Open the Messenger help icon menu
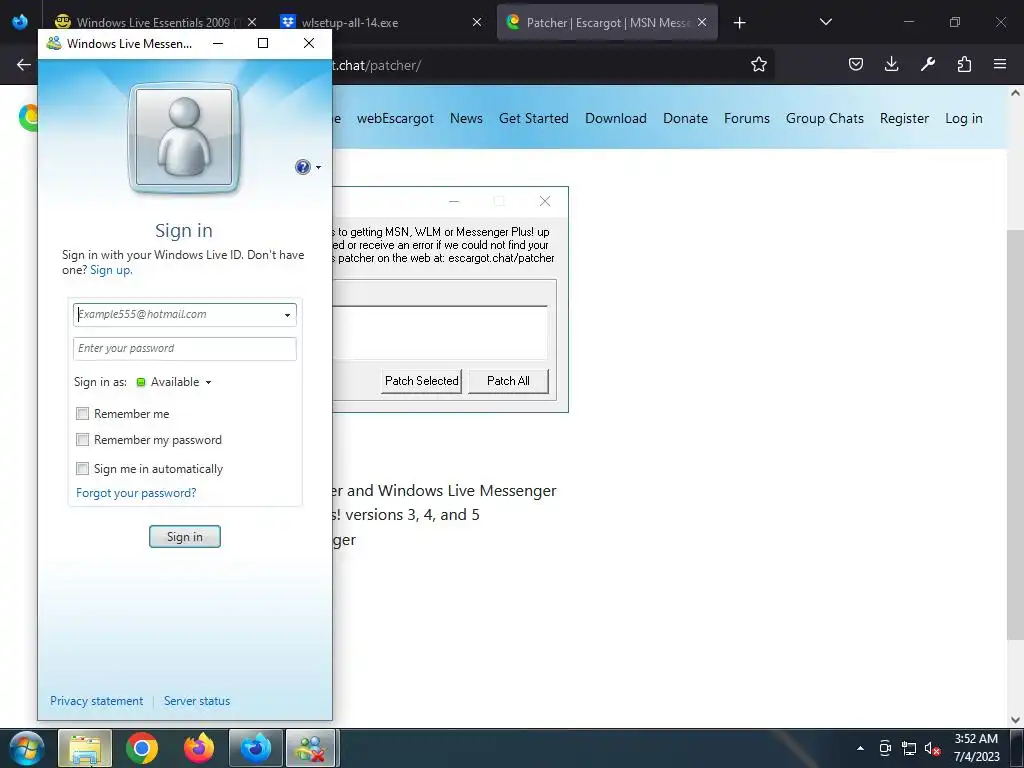Screen dimensions: 1024x768 (308, 167)
